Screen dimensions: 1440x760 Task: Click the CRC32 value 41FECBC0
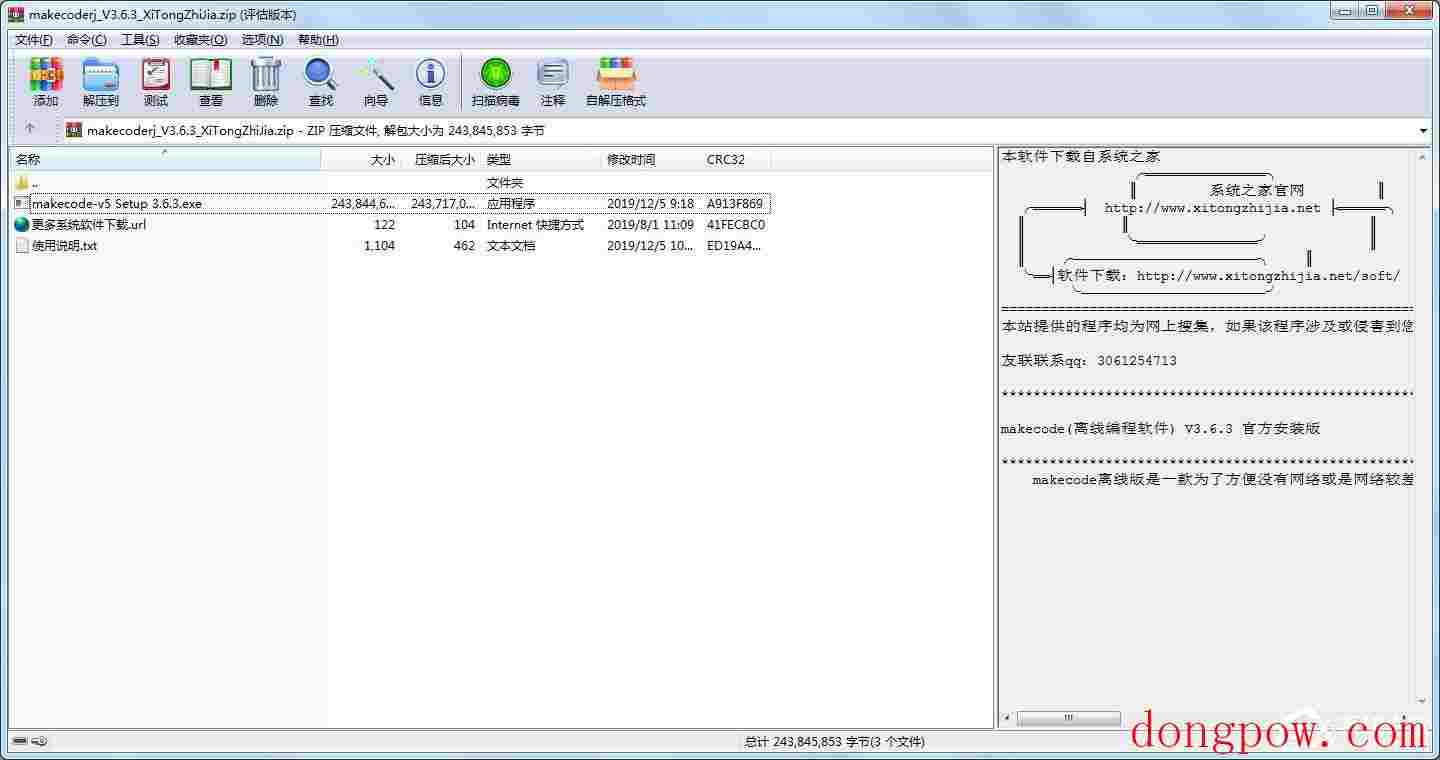[736, 224]
